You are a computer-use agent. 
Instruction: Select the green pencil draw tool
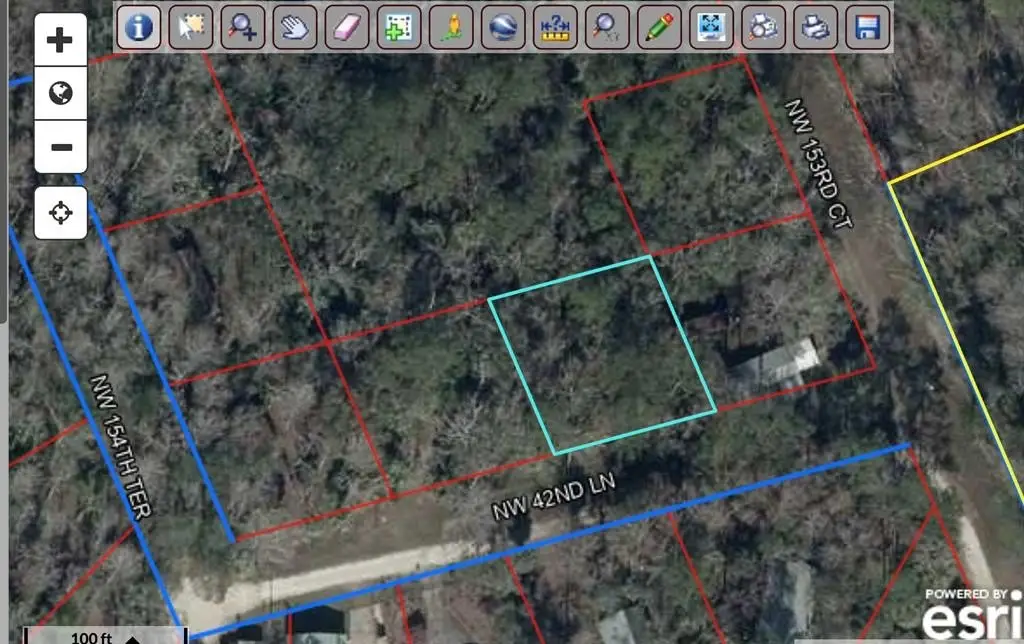pyautogui.click(x=659, y=27)
